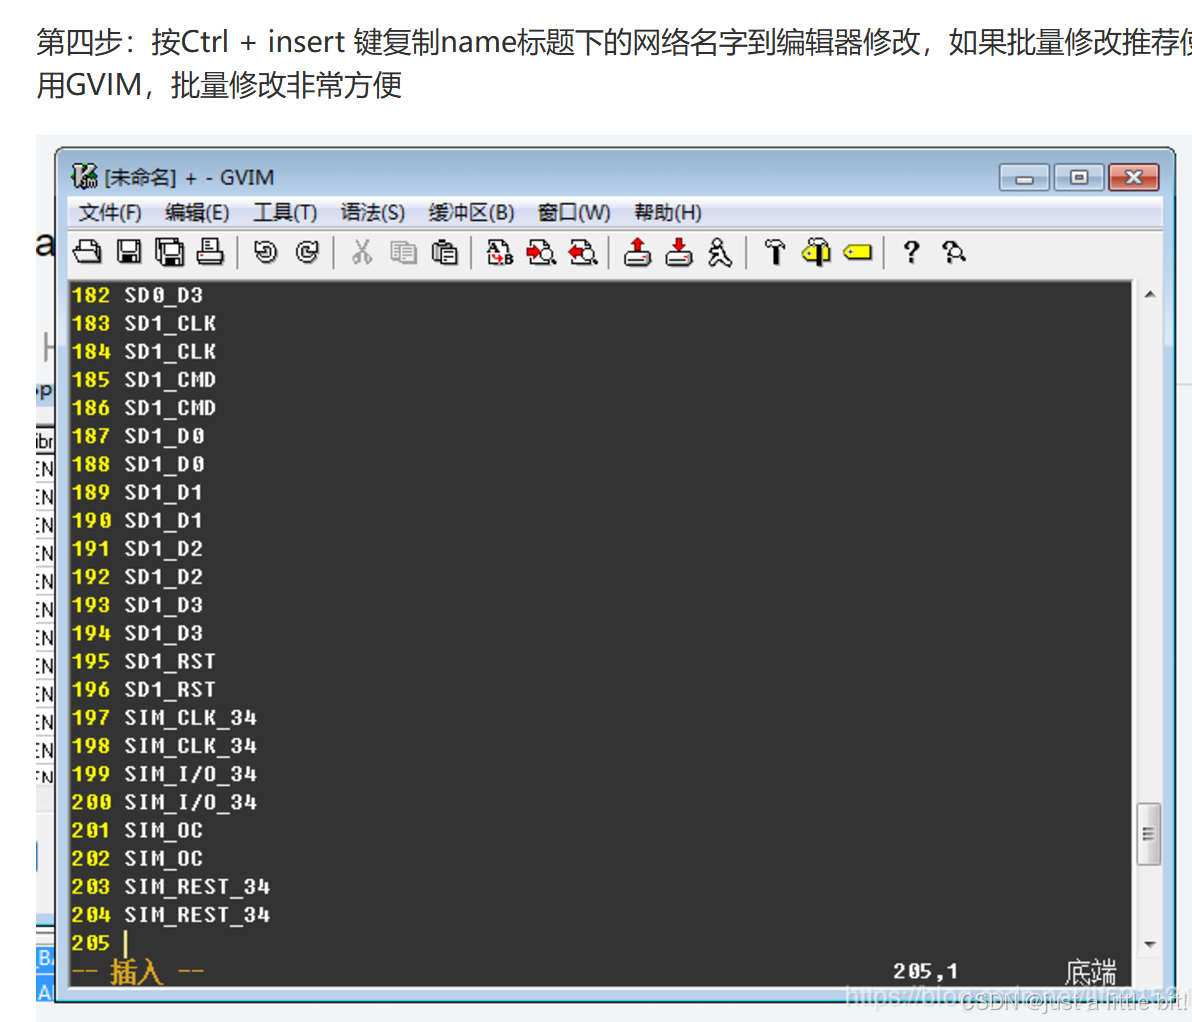
Task: Click SIM_I/O_34 on line 199
Action: tap(191, 773)
